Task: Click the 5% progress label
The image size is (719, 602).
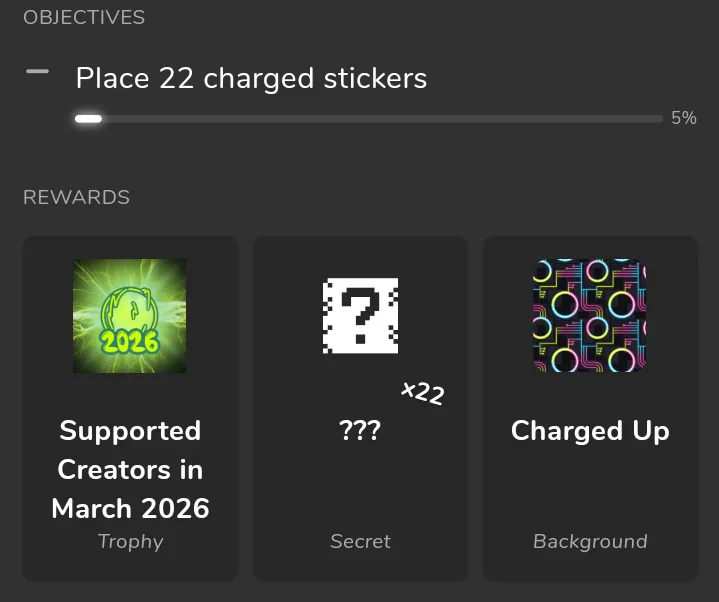Action: (x=684, y=118)
